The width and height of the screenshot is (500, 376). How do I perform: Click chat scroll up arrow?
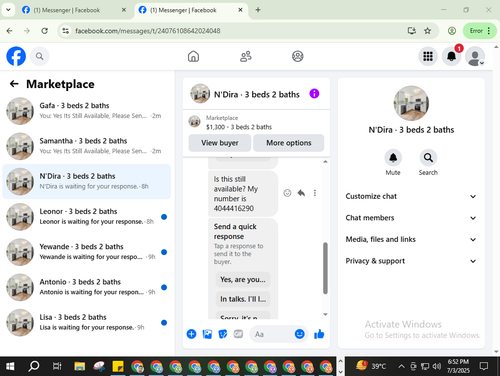point(325,162)
